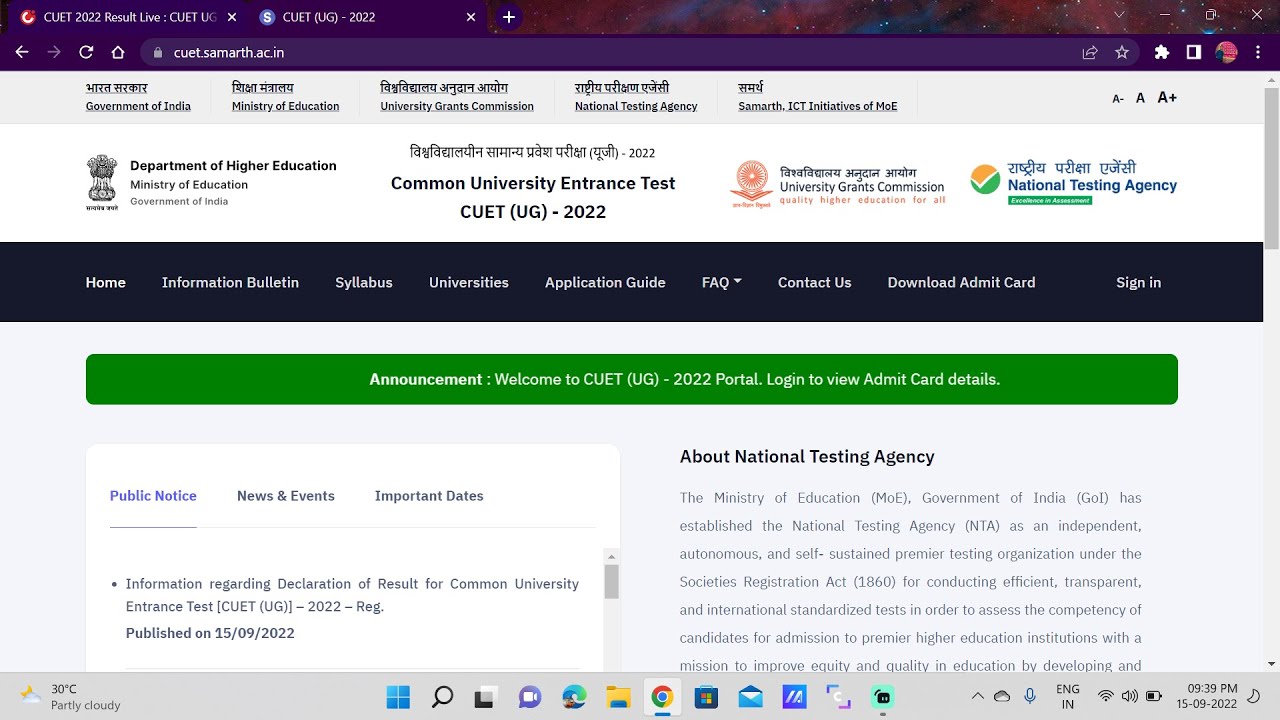Click Sign in

(x=1139, y=282)
